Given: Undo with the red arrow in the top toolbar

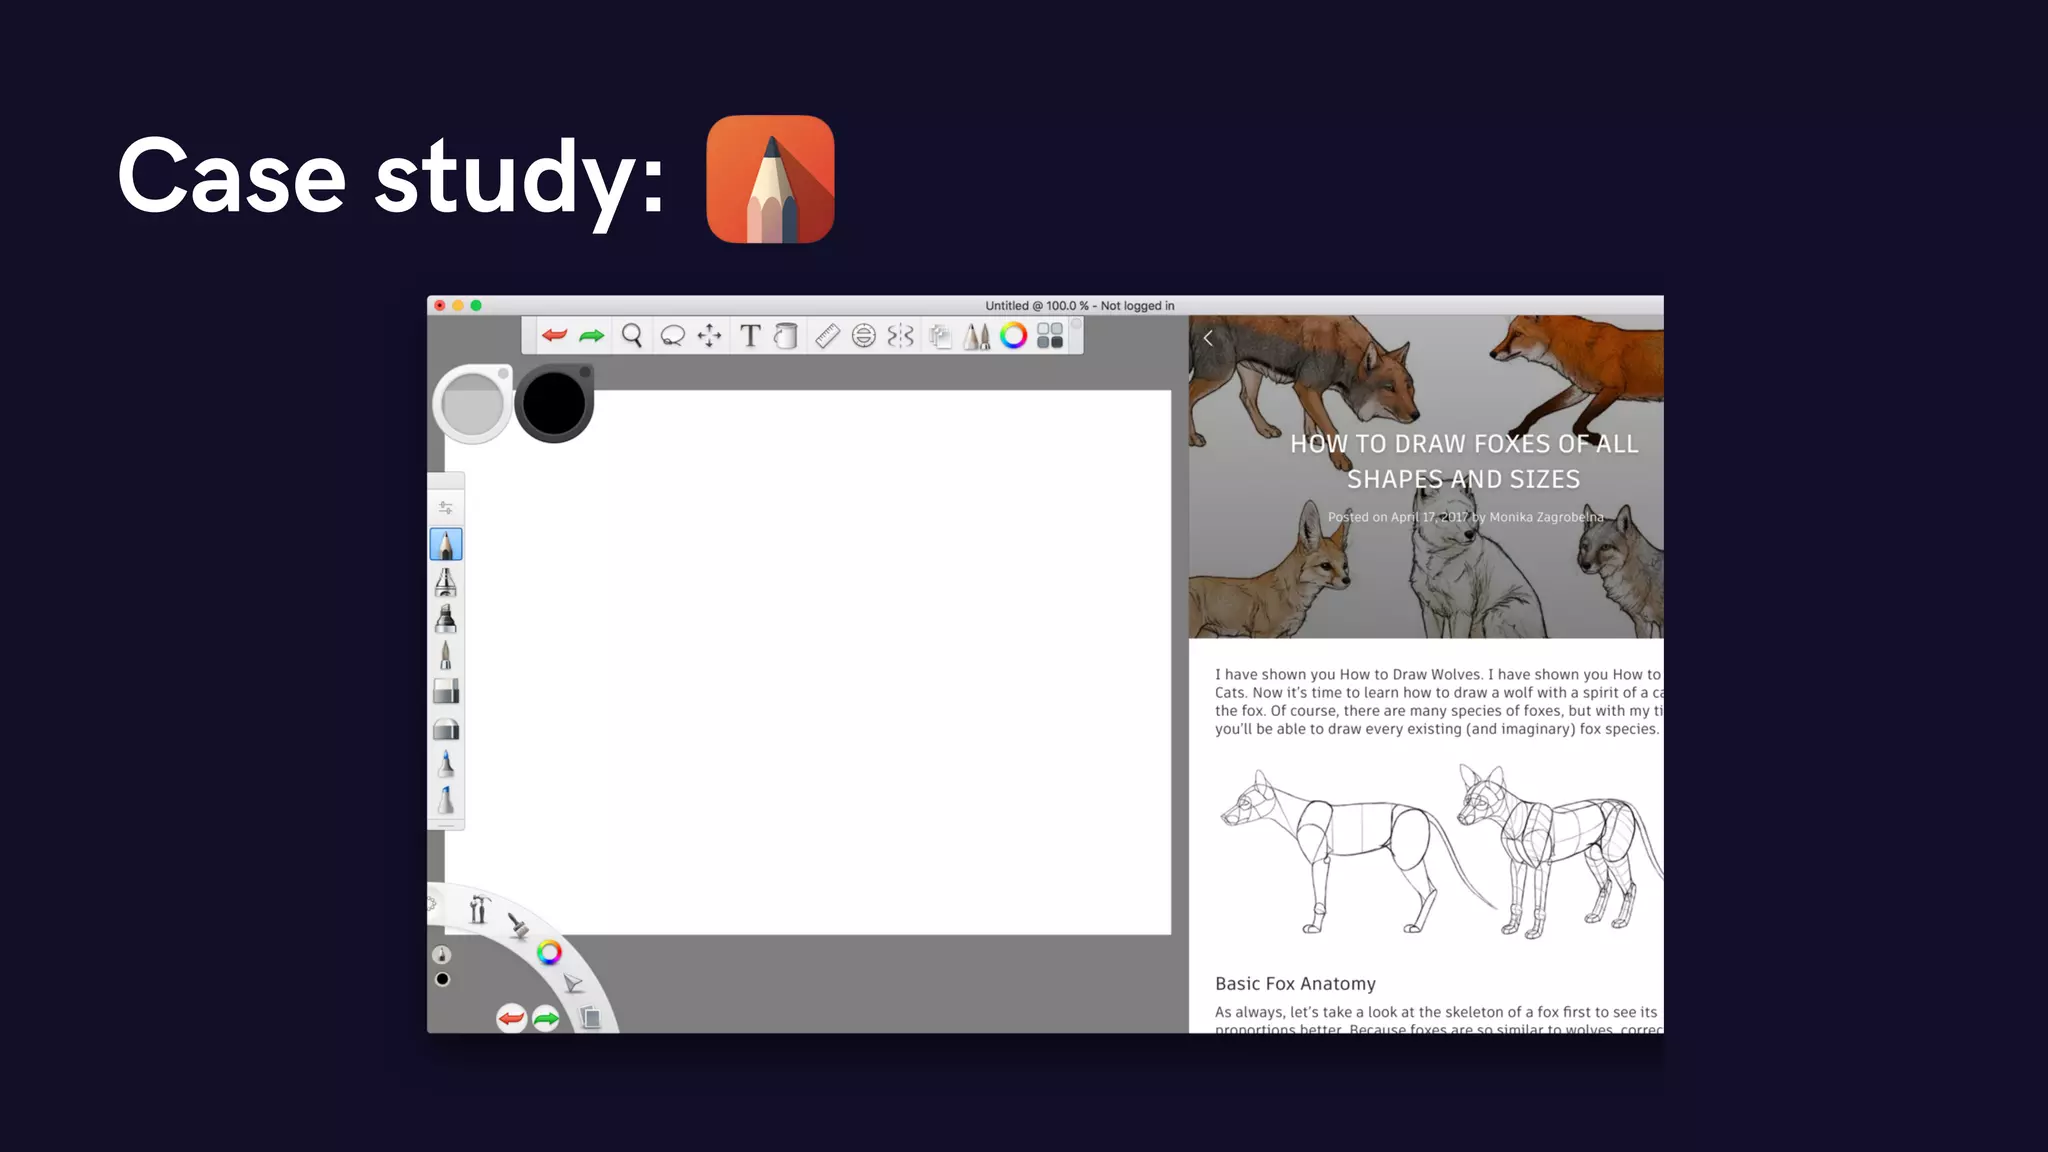Looking at the screenshot, I should tap(554, 336).
